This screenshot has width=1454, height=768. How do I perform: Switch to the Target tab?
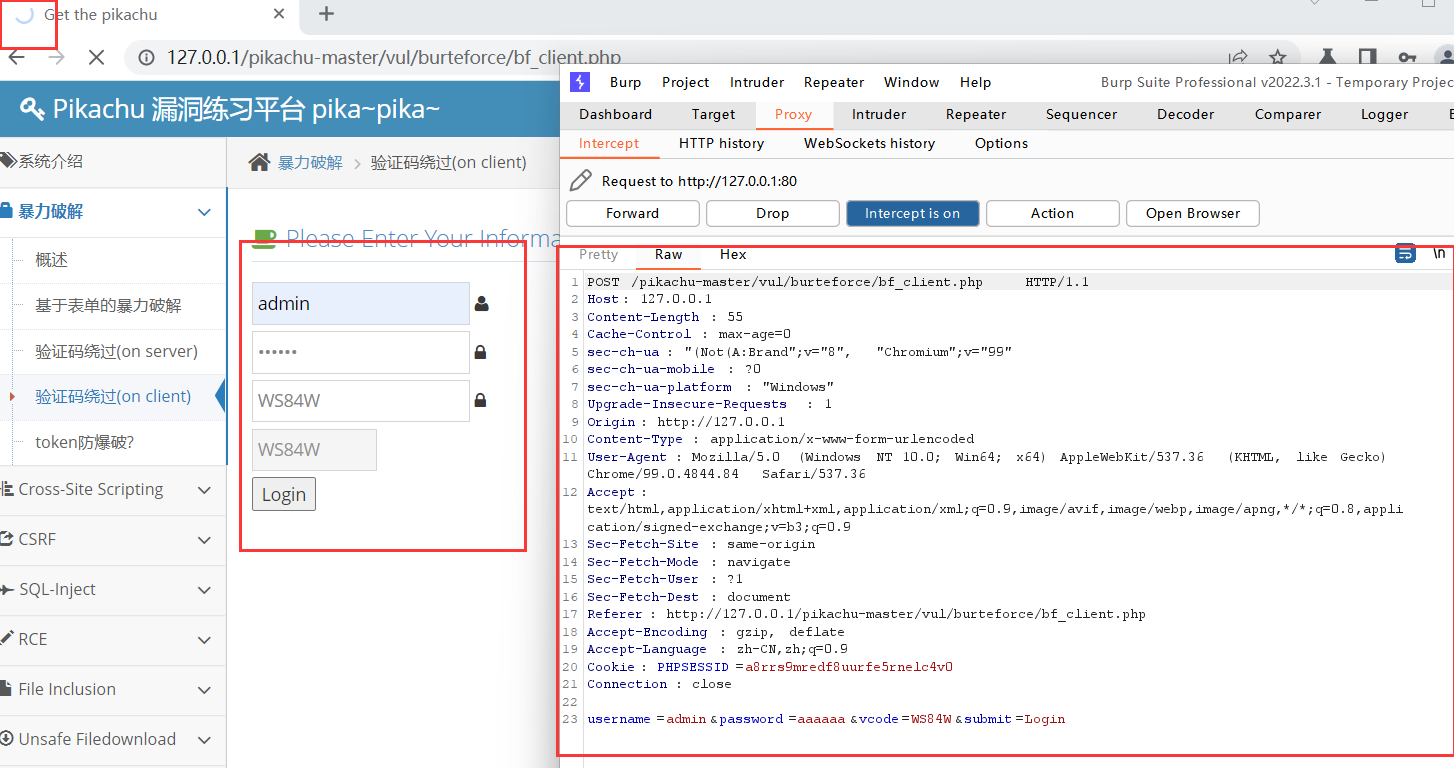713,114
